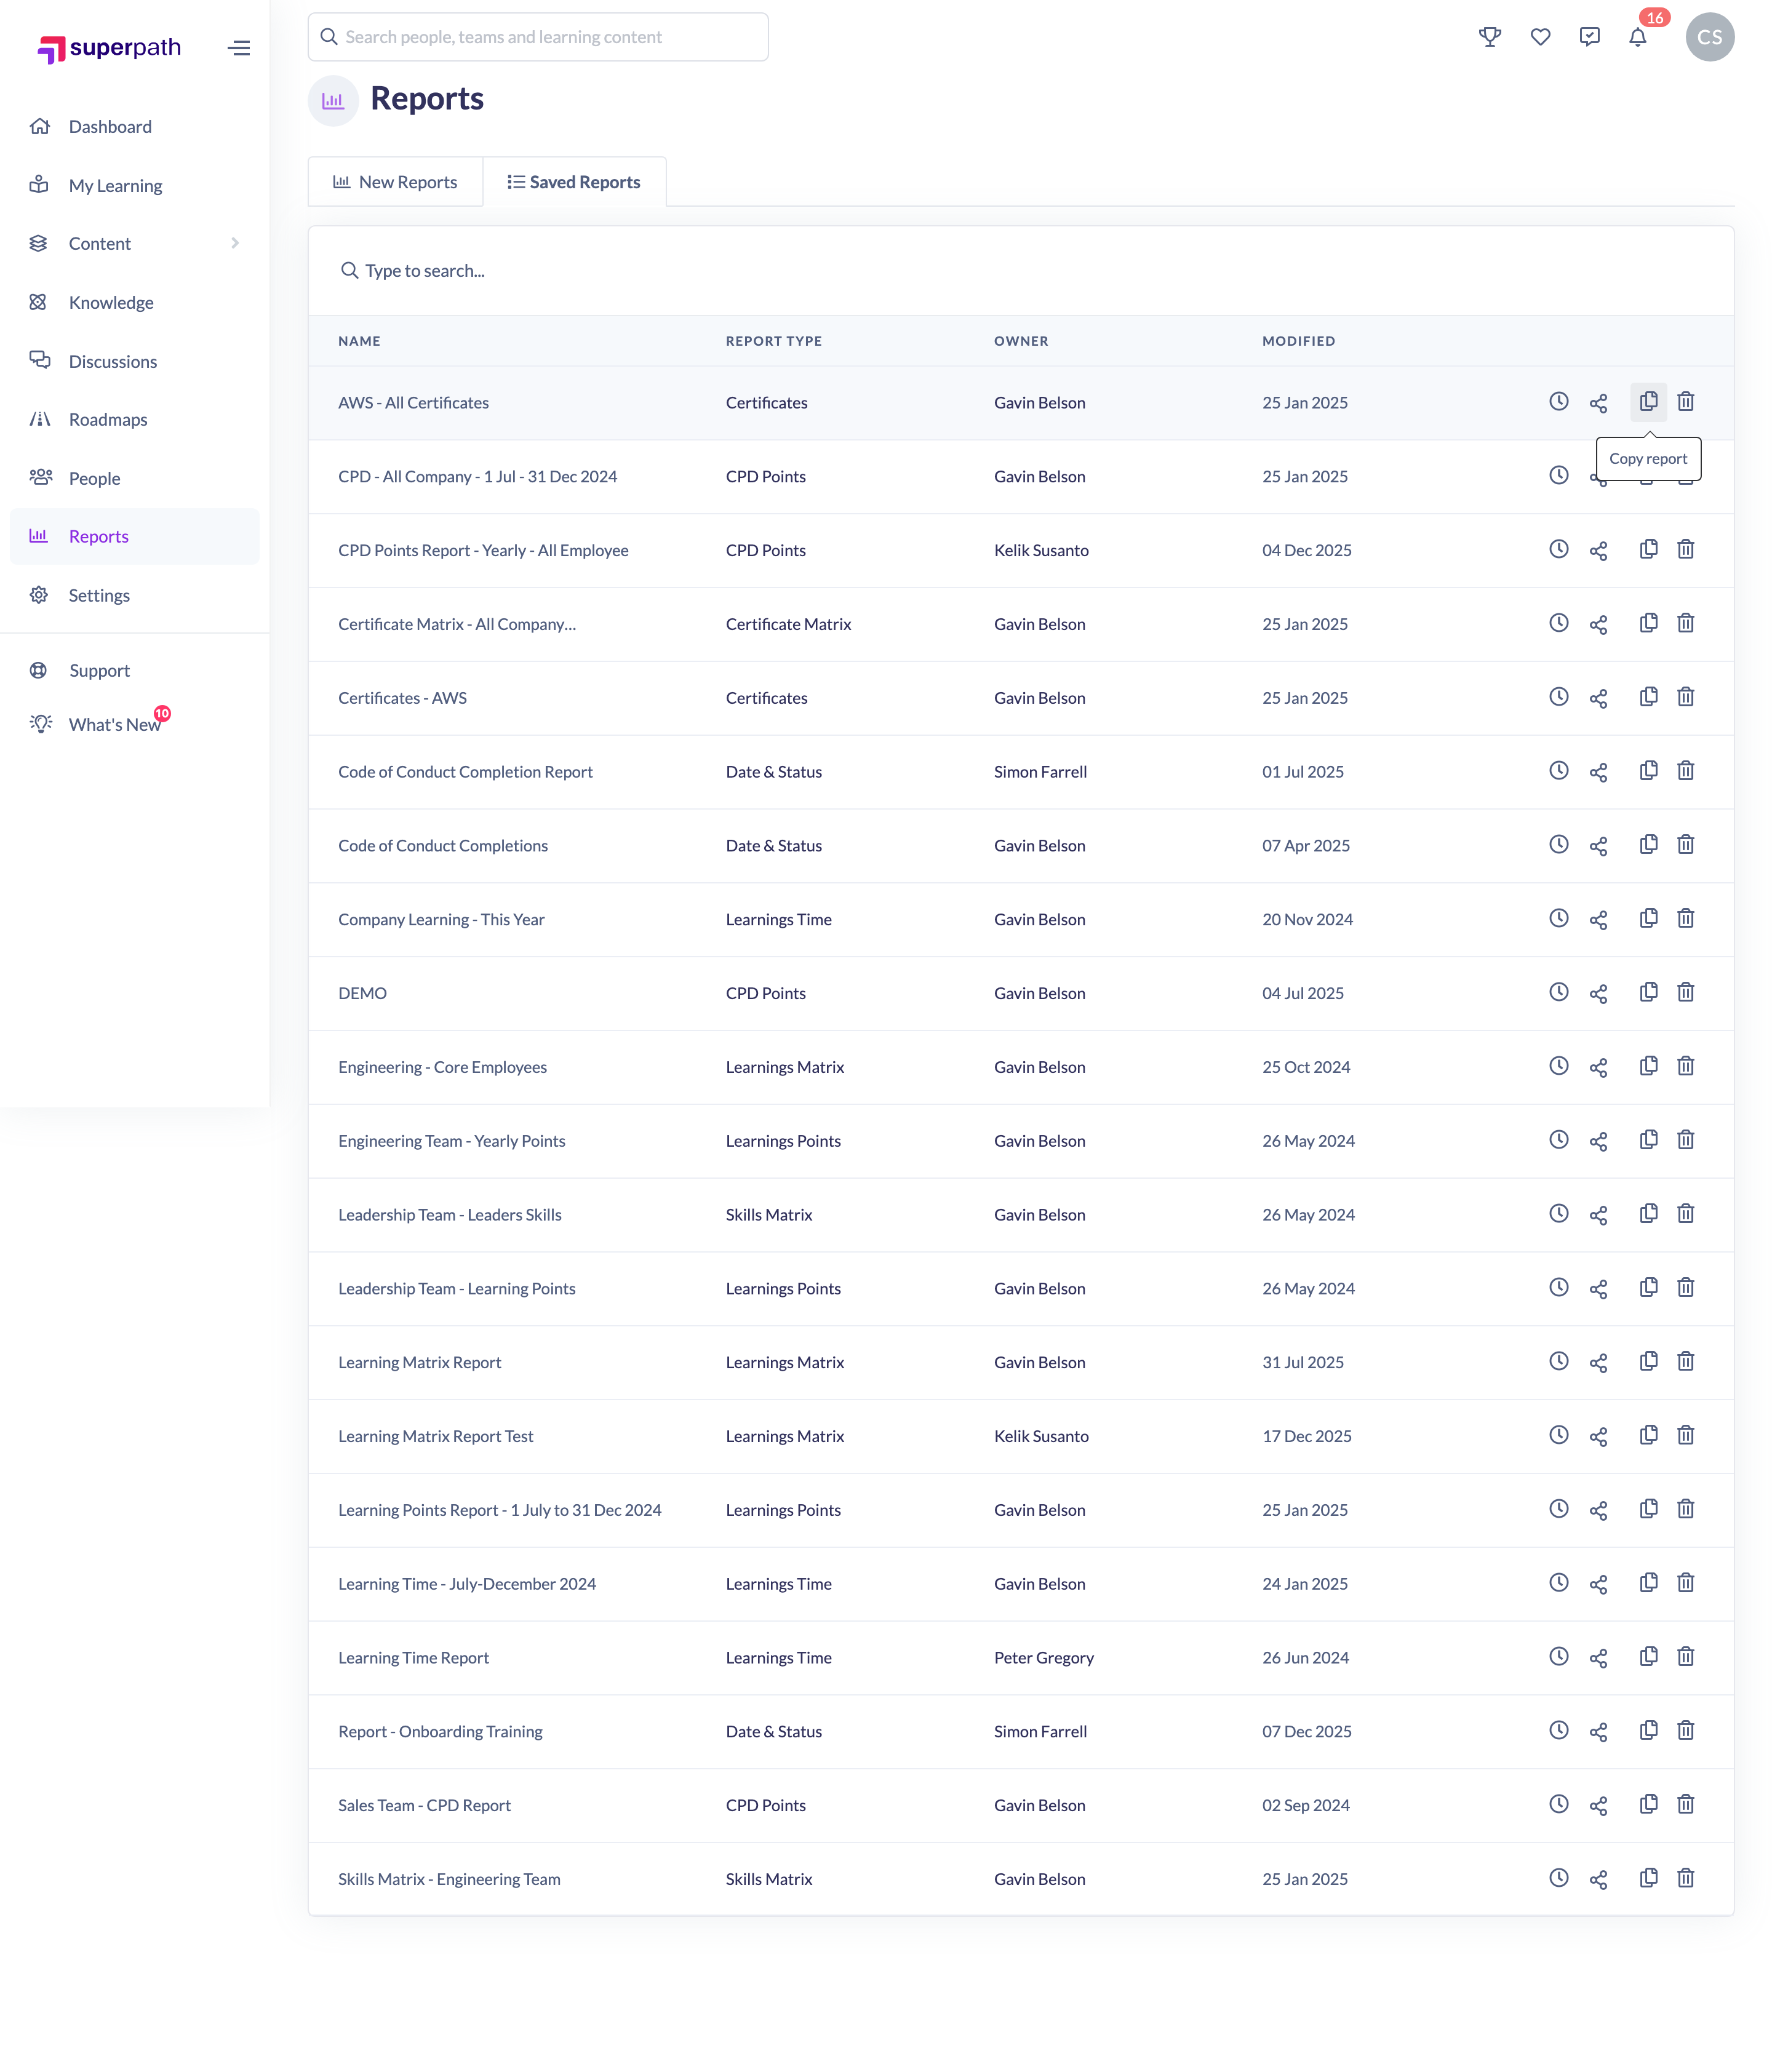Share the Learning Matrix Report Test report

point(1598,1437)
